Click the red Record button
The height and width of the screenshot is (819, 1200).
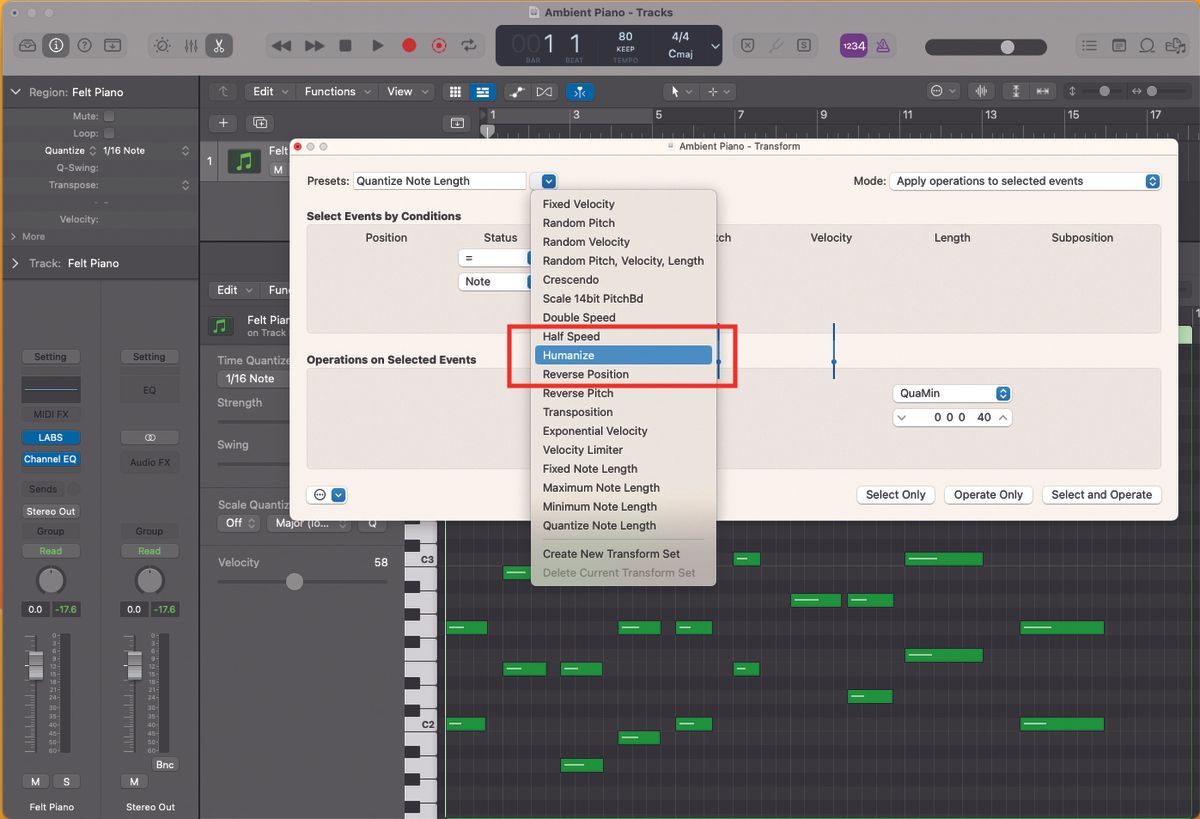pos(408,46)
